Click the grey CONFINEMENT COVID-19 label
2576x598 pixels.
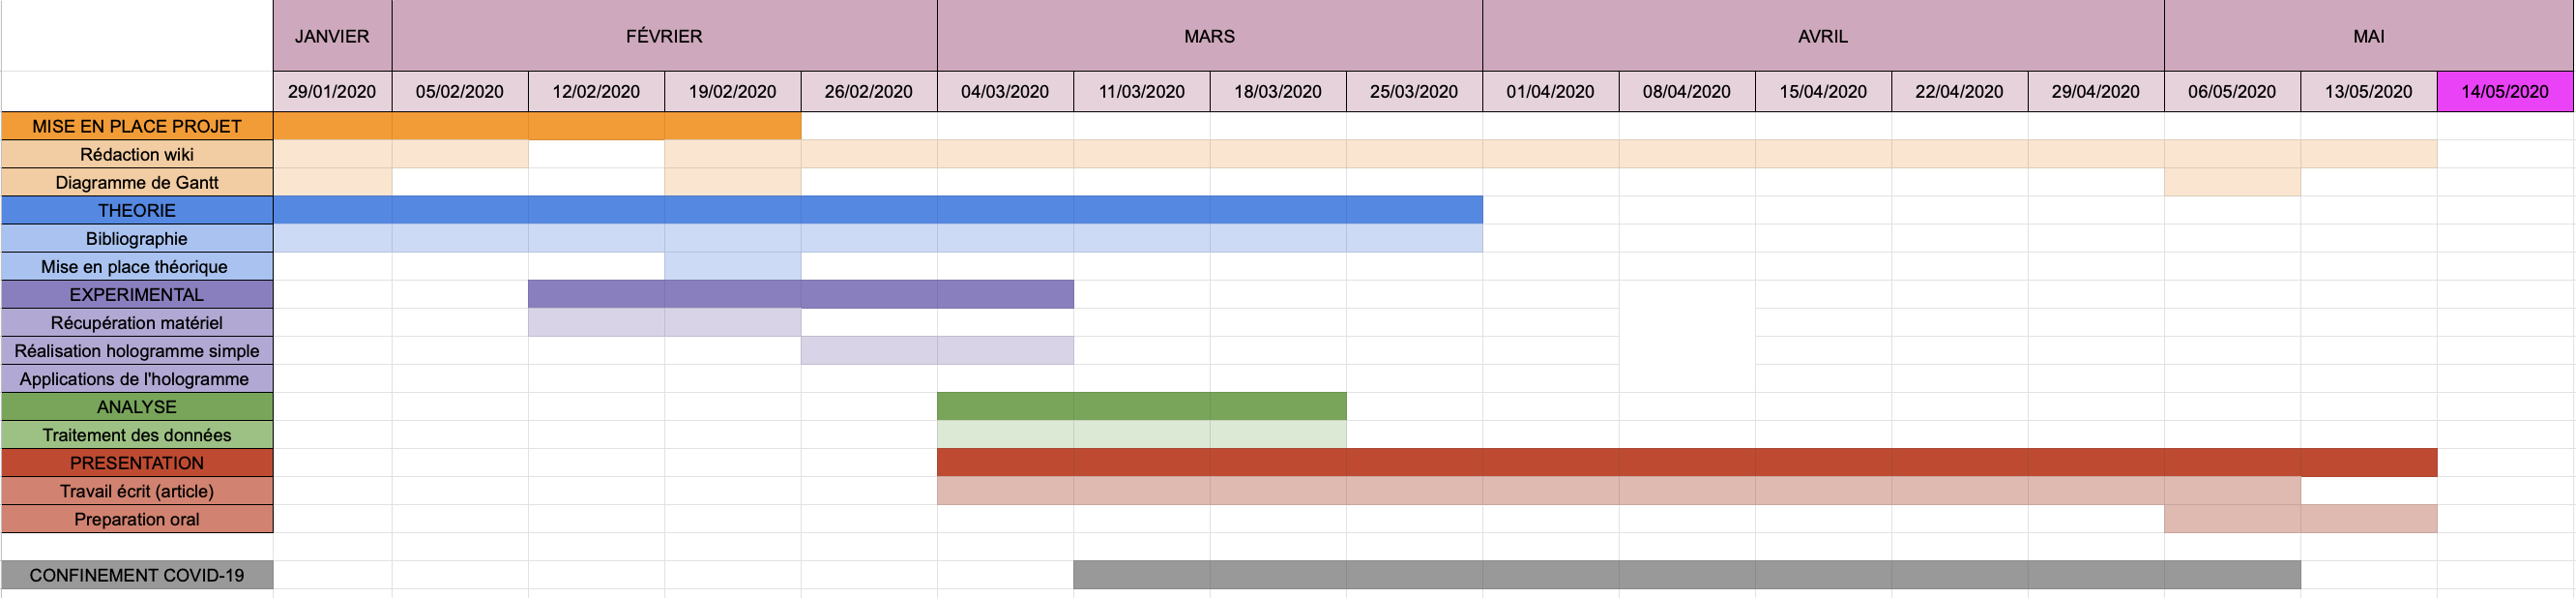[x=137, y=575]
